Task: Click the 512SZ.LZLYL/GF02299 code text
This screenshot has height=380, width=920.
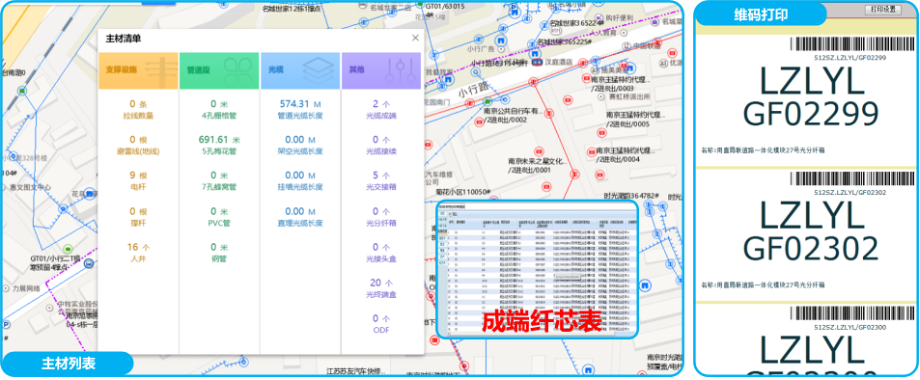Action: coord(850,58)
